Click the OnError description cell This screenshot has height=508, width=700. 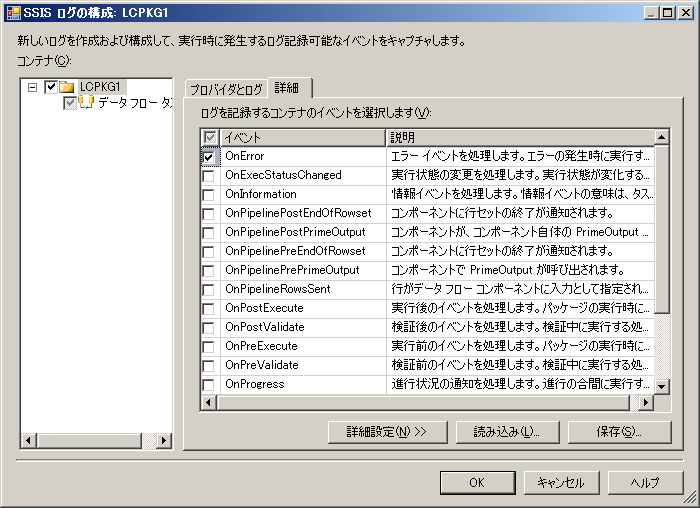(520, 156)
